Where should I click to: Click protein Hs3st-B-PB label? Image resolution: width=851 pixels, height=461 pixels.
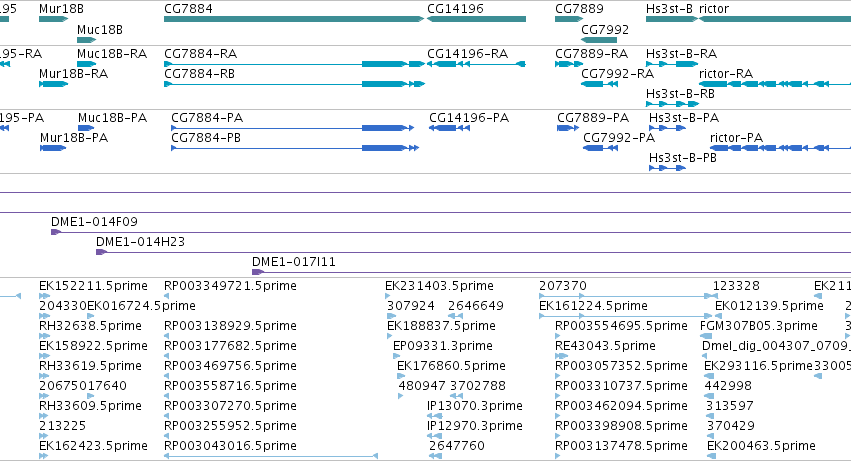point(683,158)
